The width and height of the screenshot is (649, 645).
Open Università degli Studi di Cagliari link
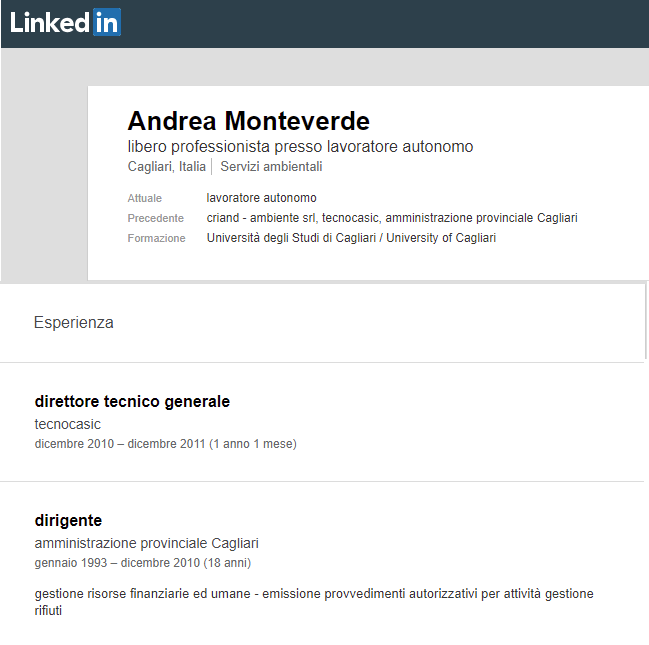click(351, 238)
